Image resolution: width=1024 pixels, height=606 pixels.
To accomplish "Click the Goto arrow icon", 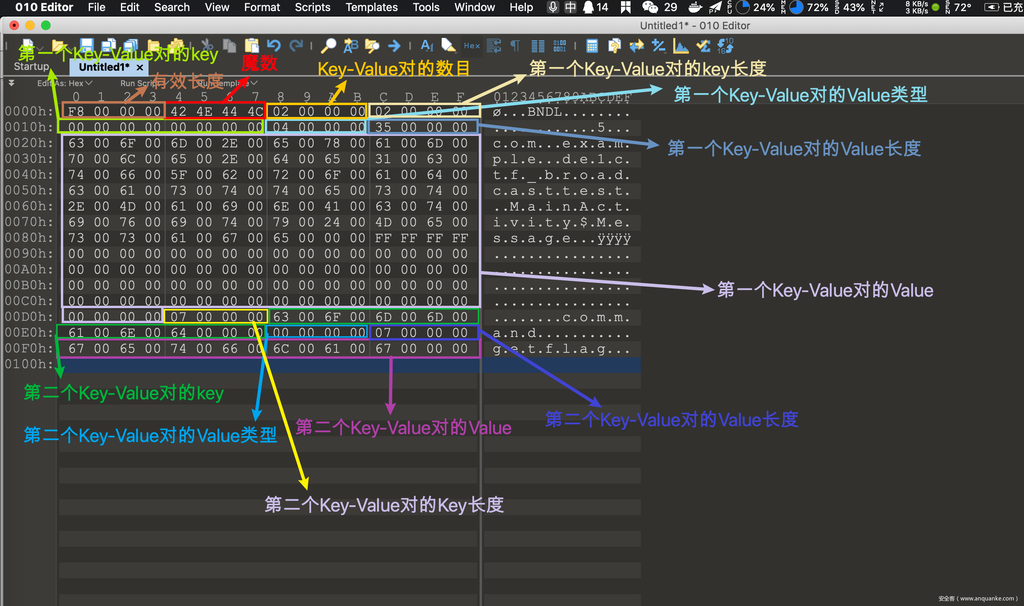I will [x=394, y=46].
